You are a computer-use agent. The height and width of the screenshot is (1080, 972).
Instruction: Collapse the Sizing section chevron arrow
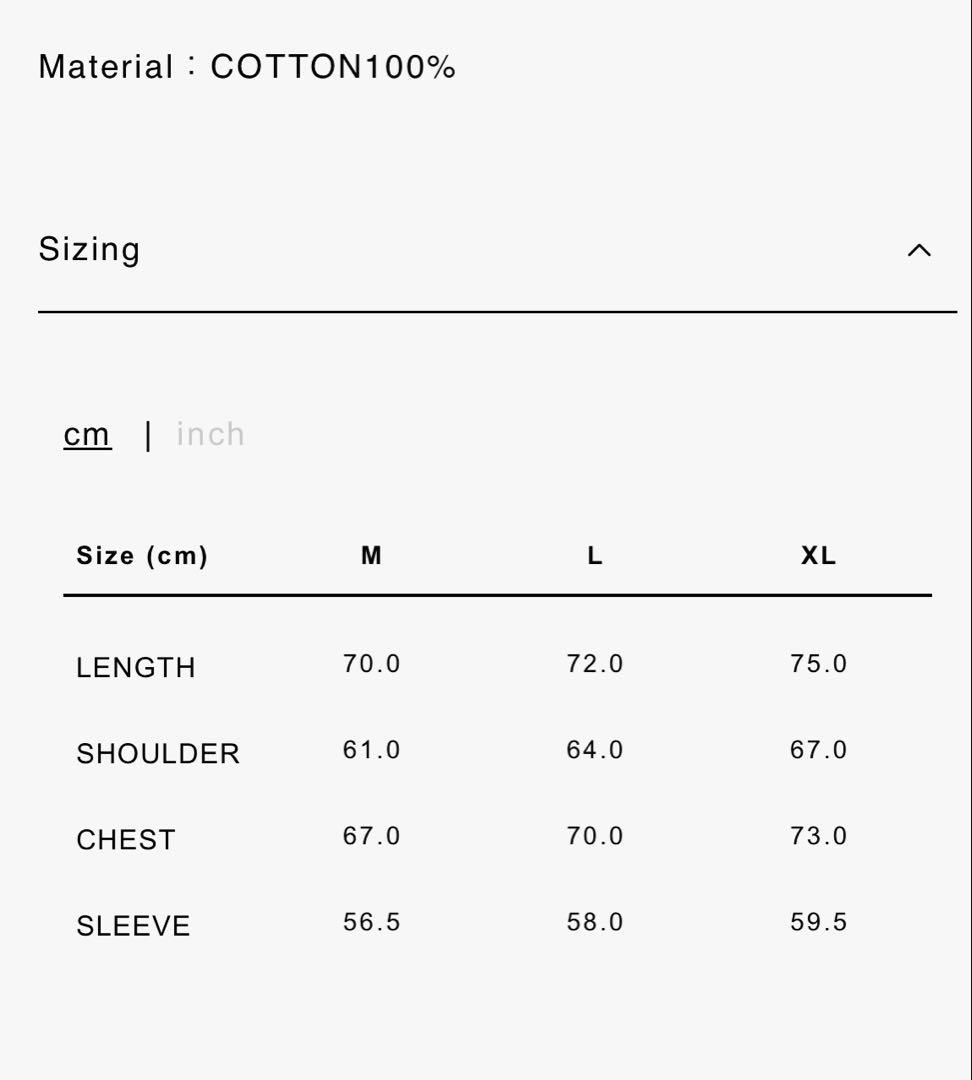[x=918, y=250]
